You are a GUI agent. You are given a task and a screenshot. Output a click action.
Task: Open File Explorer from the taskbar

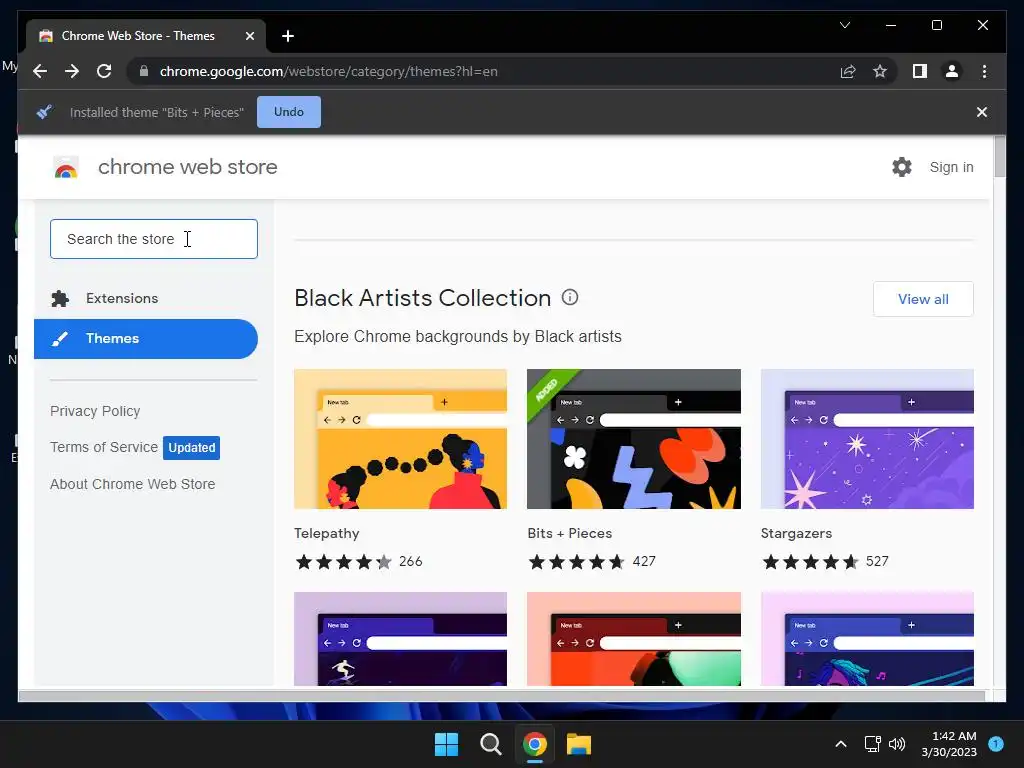(x=579, y=744)
